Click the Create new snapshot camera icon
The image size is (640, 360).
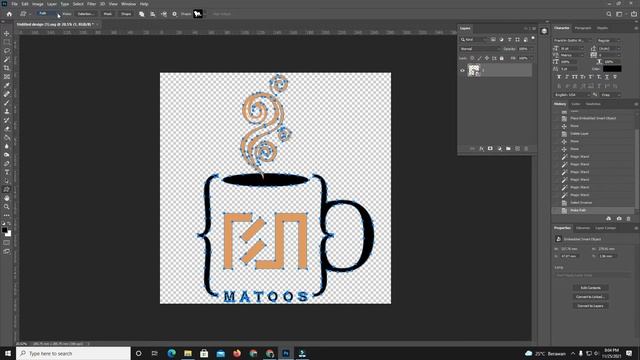[619, 219]
